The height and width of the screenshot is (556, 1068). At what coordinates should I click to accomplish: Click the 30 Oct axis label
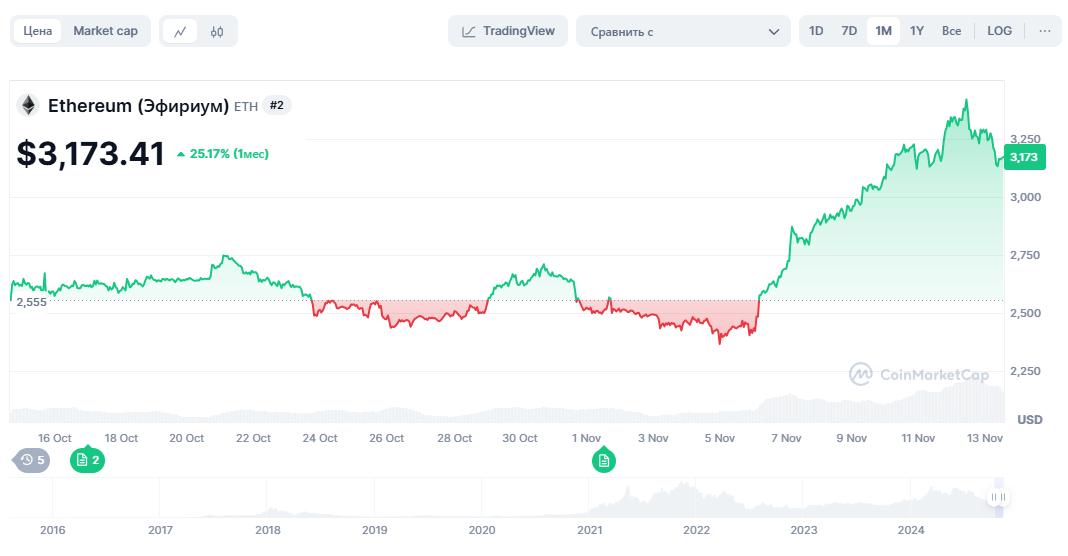(520, 438)
